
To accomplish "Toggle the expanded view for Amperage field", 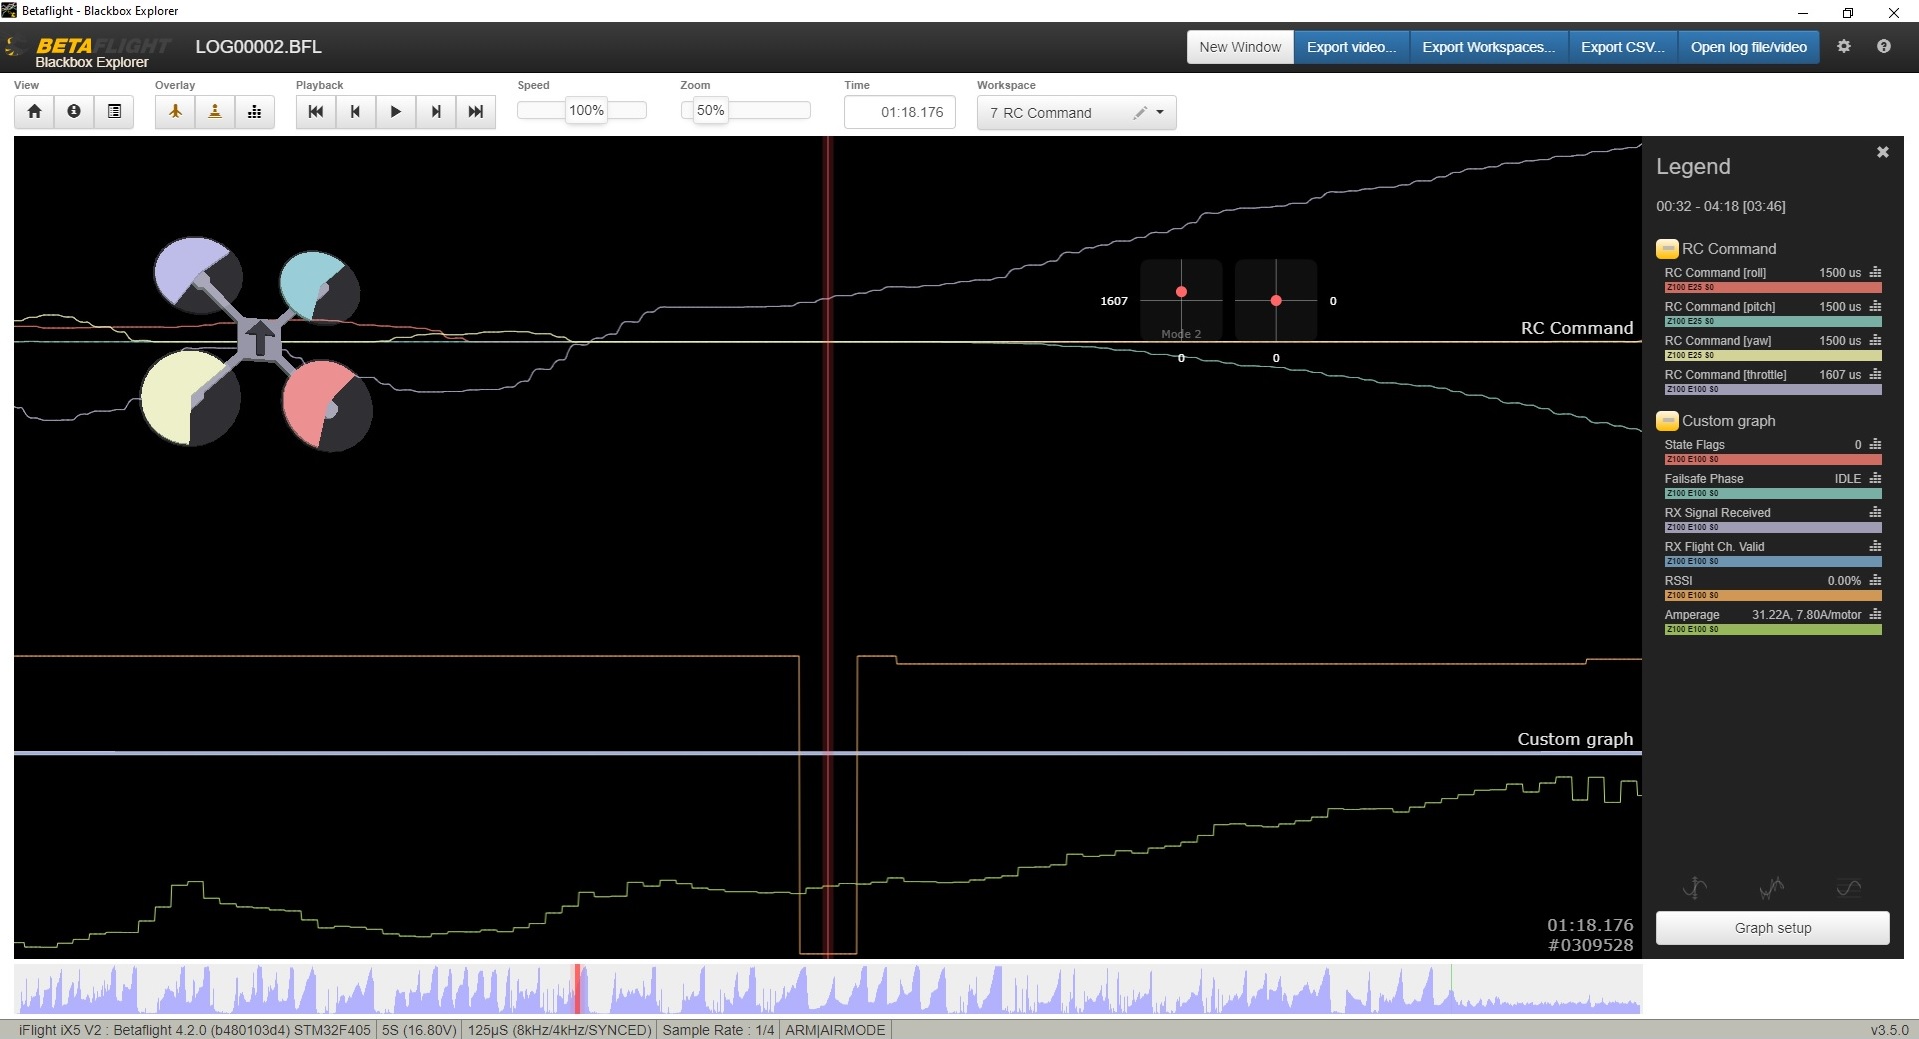I will pyautogui.click(x=1874, y=615).
